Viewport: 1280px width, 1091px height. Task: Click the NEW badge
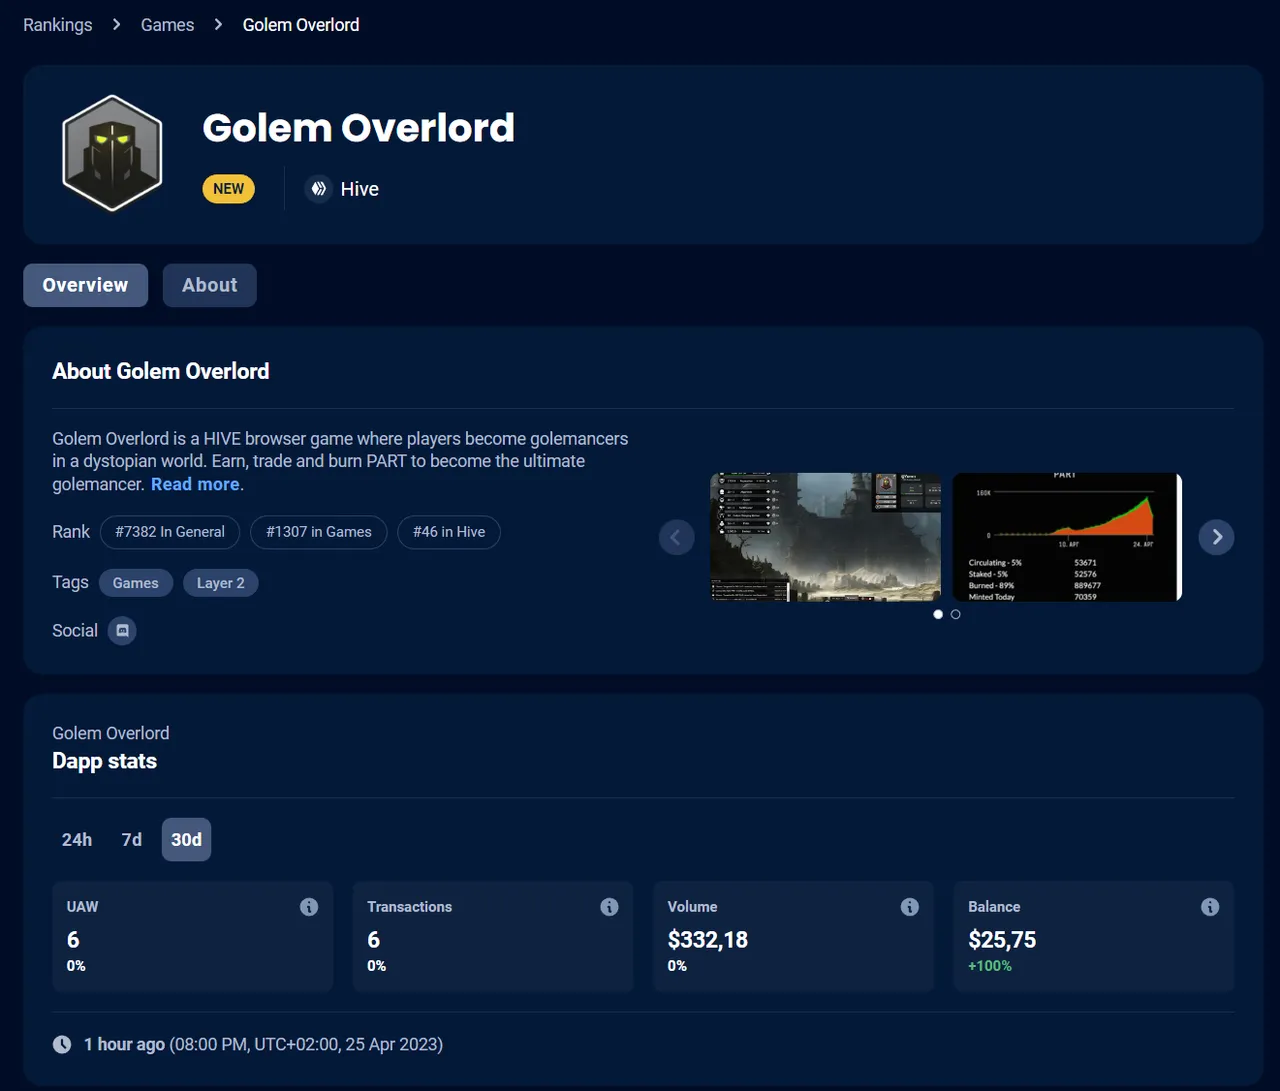[228, 189]
